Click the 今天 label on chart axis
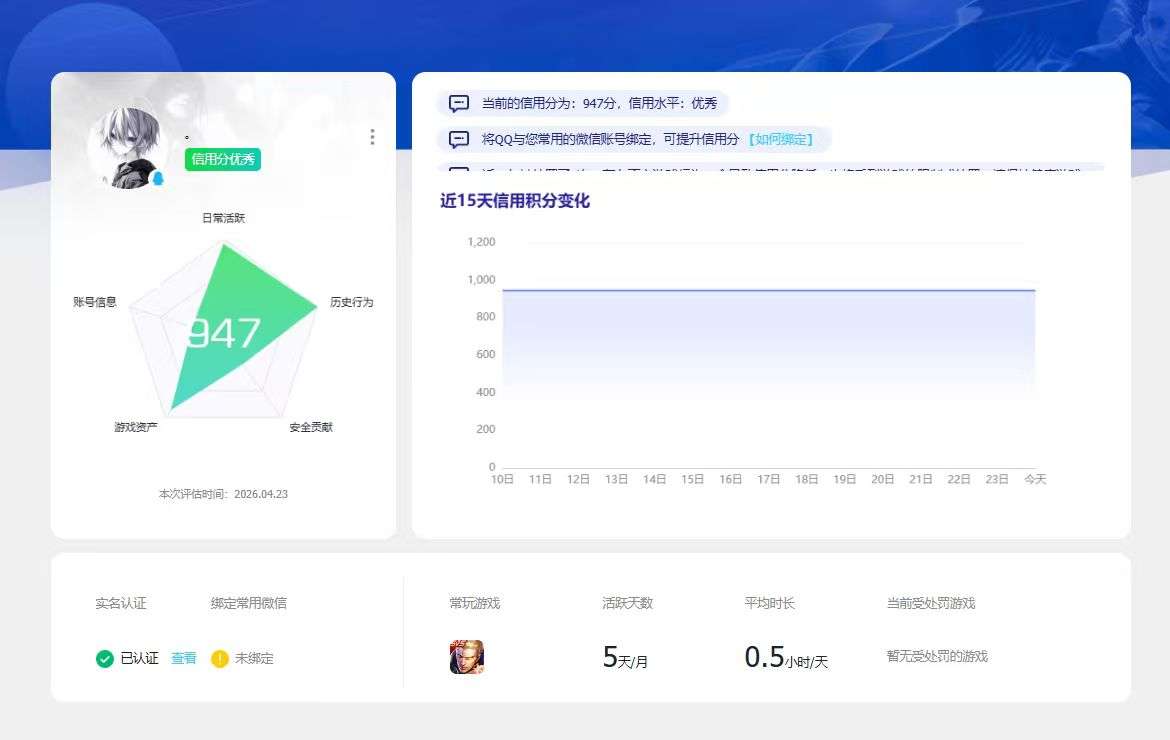This screenshot has height=740, width=1170. tap(1035, 479)
